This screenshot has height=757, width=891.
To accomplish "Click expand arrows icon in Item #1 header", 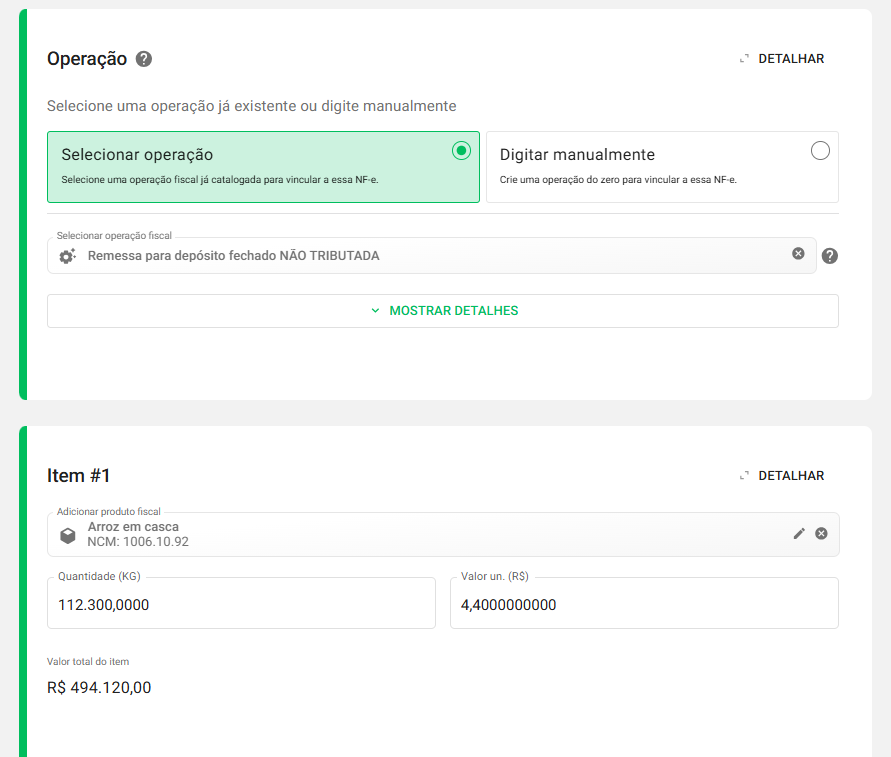I will click(x=743, y=476).
